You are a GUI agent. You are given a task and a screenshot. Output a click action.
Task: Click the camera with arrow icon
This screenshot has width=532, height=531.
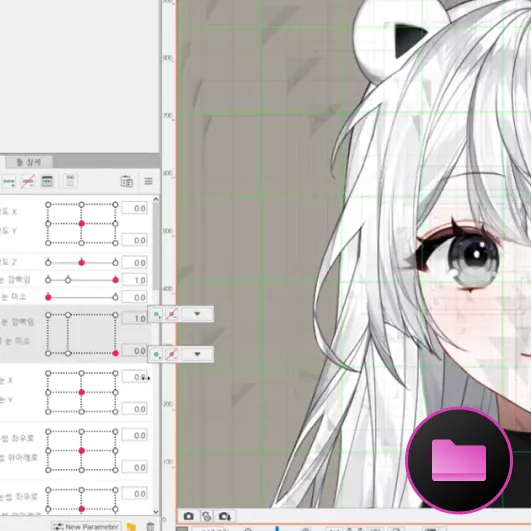tap(224, 516)
